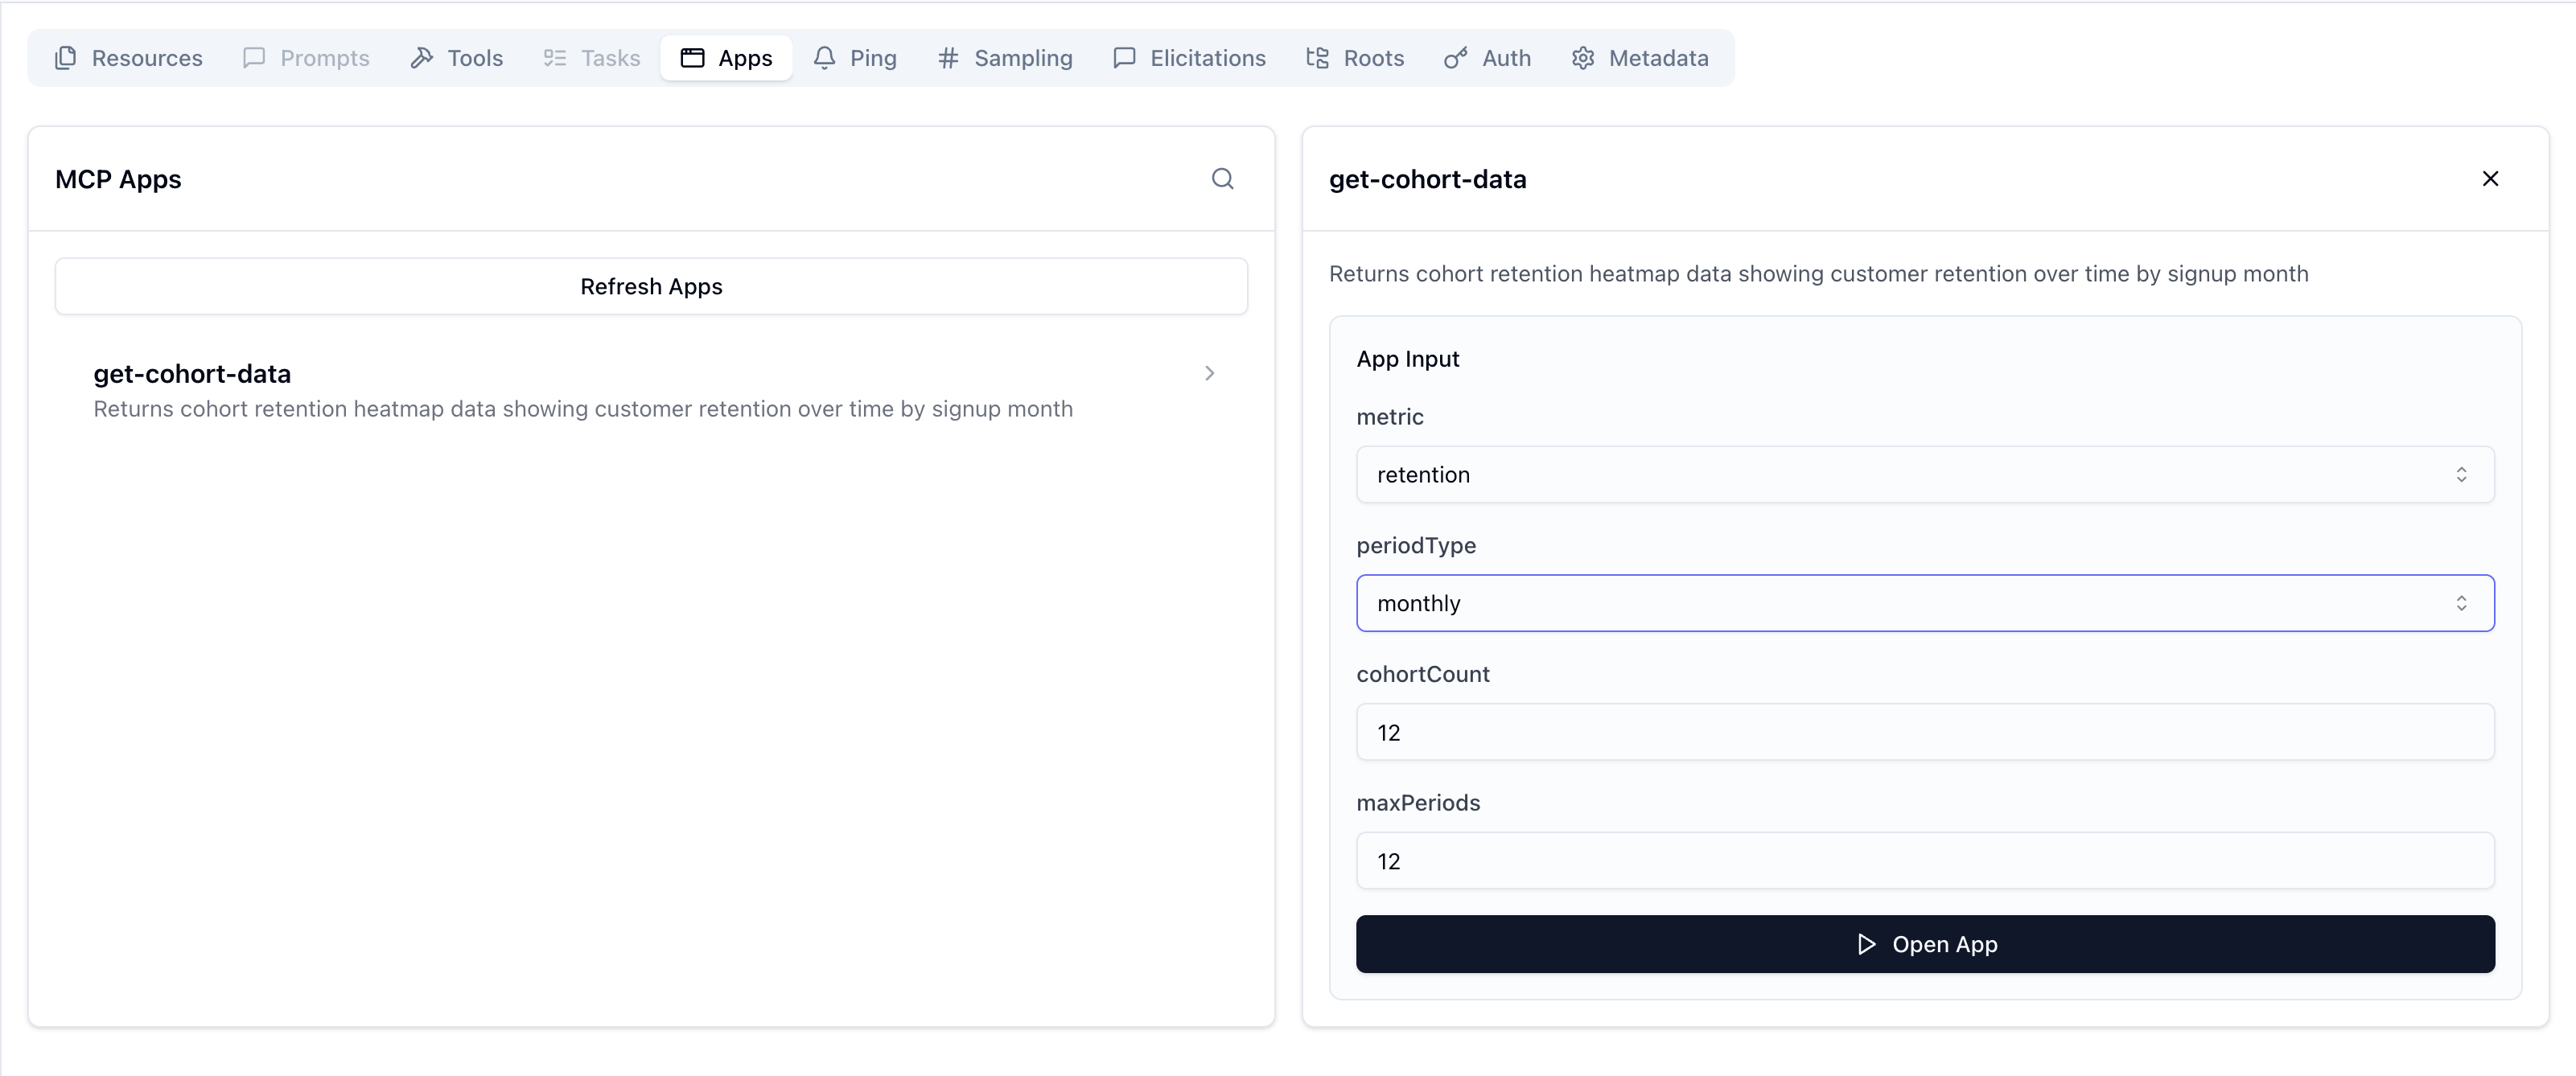Close the get-cohort-data panel
Viewport: 2576px width, 1076px height.
pos(2490,179)
